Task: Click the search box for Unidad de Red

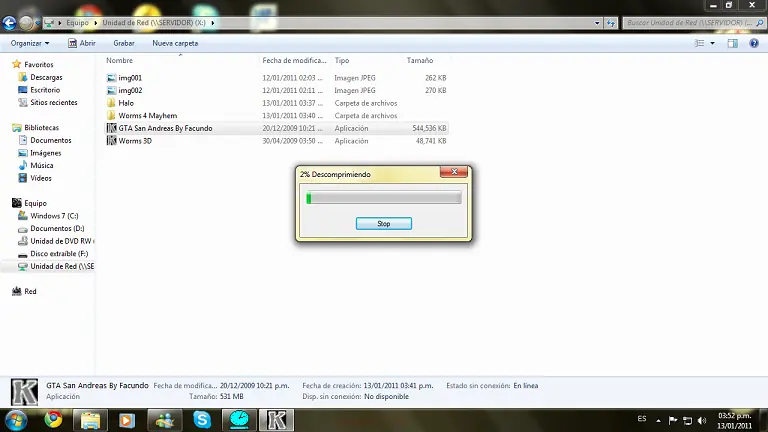Action: [694, 23]
